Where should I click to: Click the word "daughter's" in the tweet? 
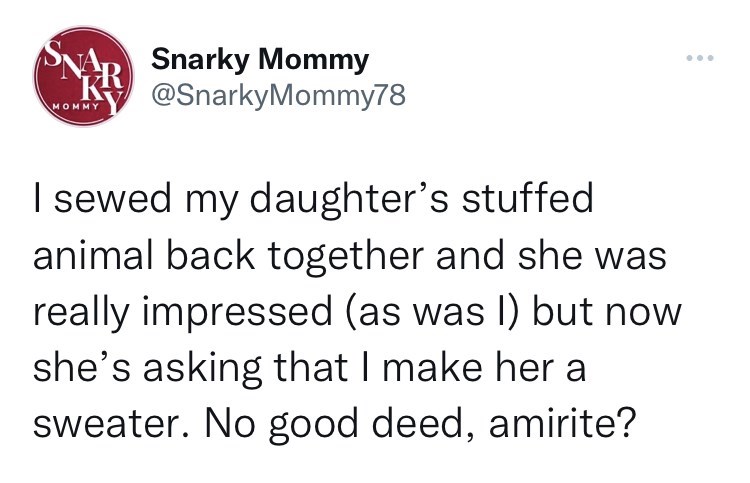[324, 198]
